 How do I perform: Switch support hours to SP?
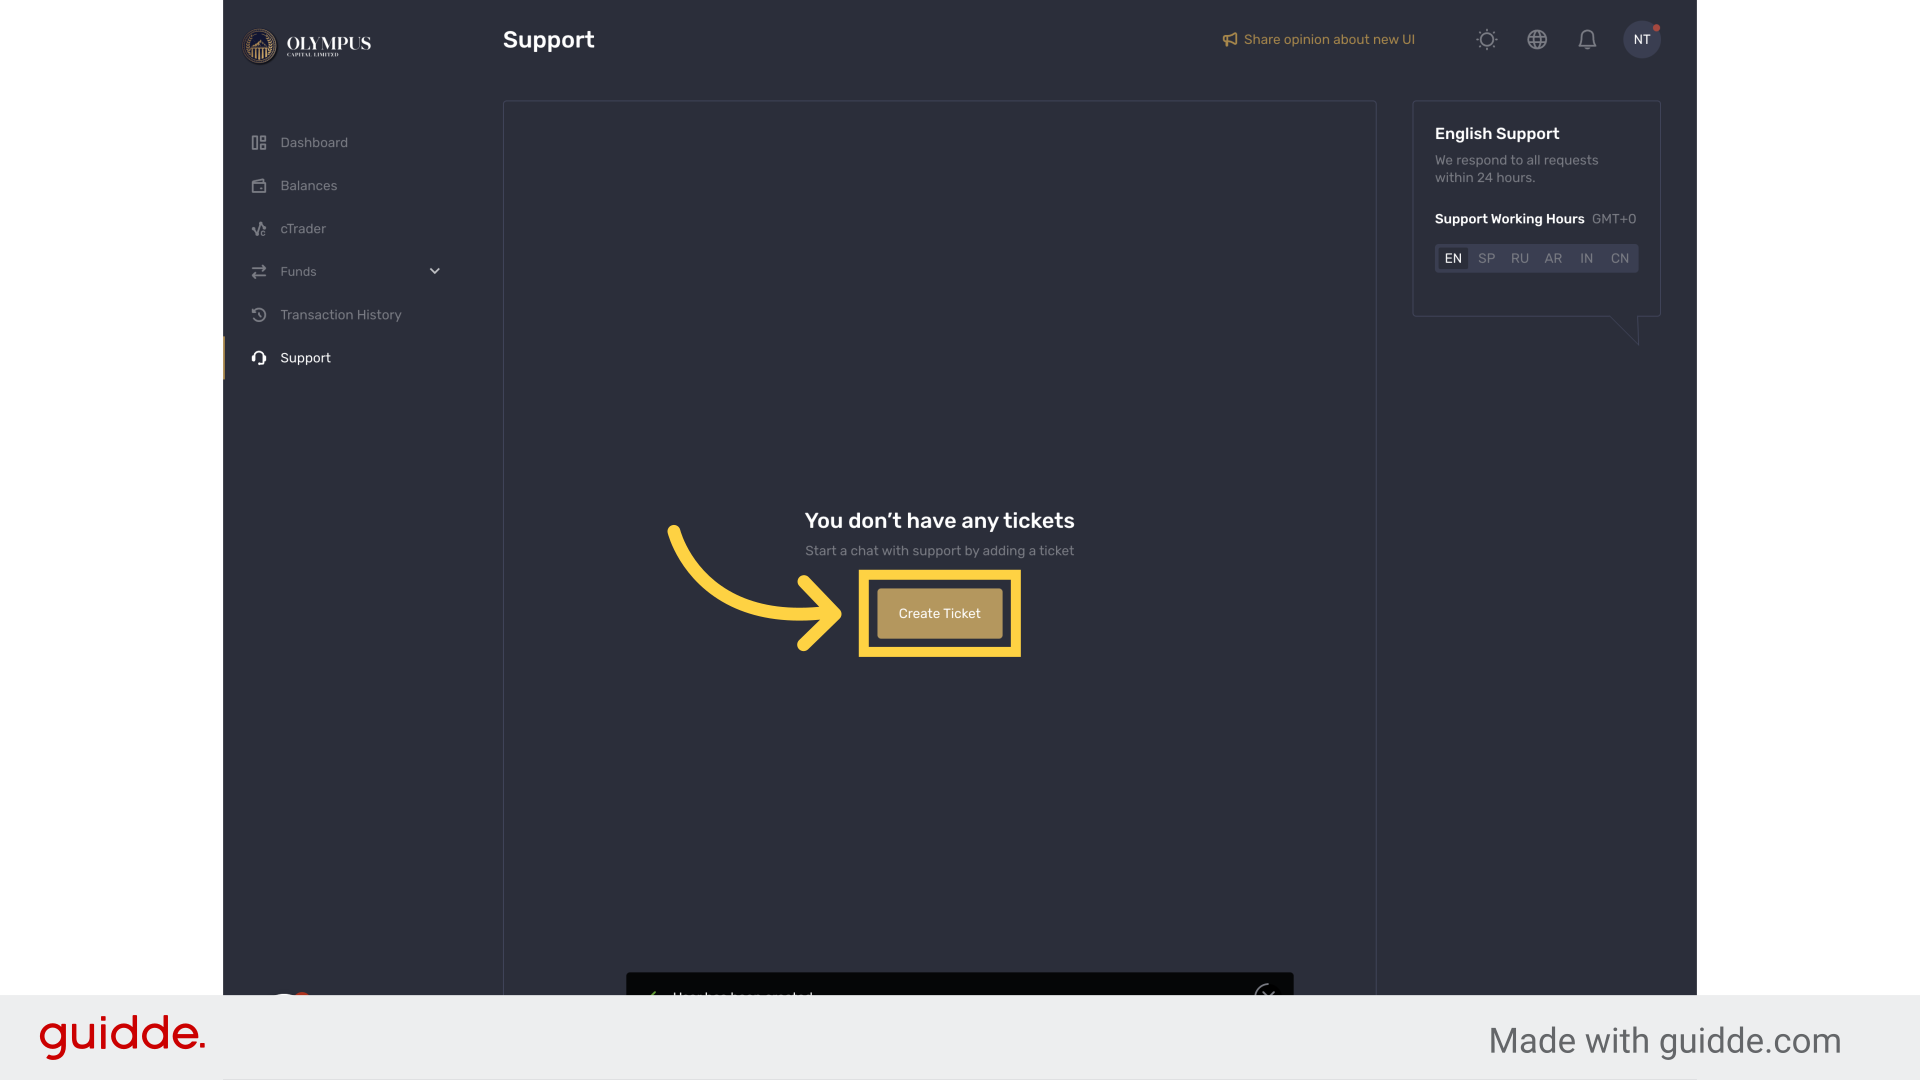tap(1486, 259)
